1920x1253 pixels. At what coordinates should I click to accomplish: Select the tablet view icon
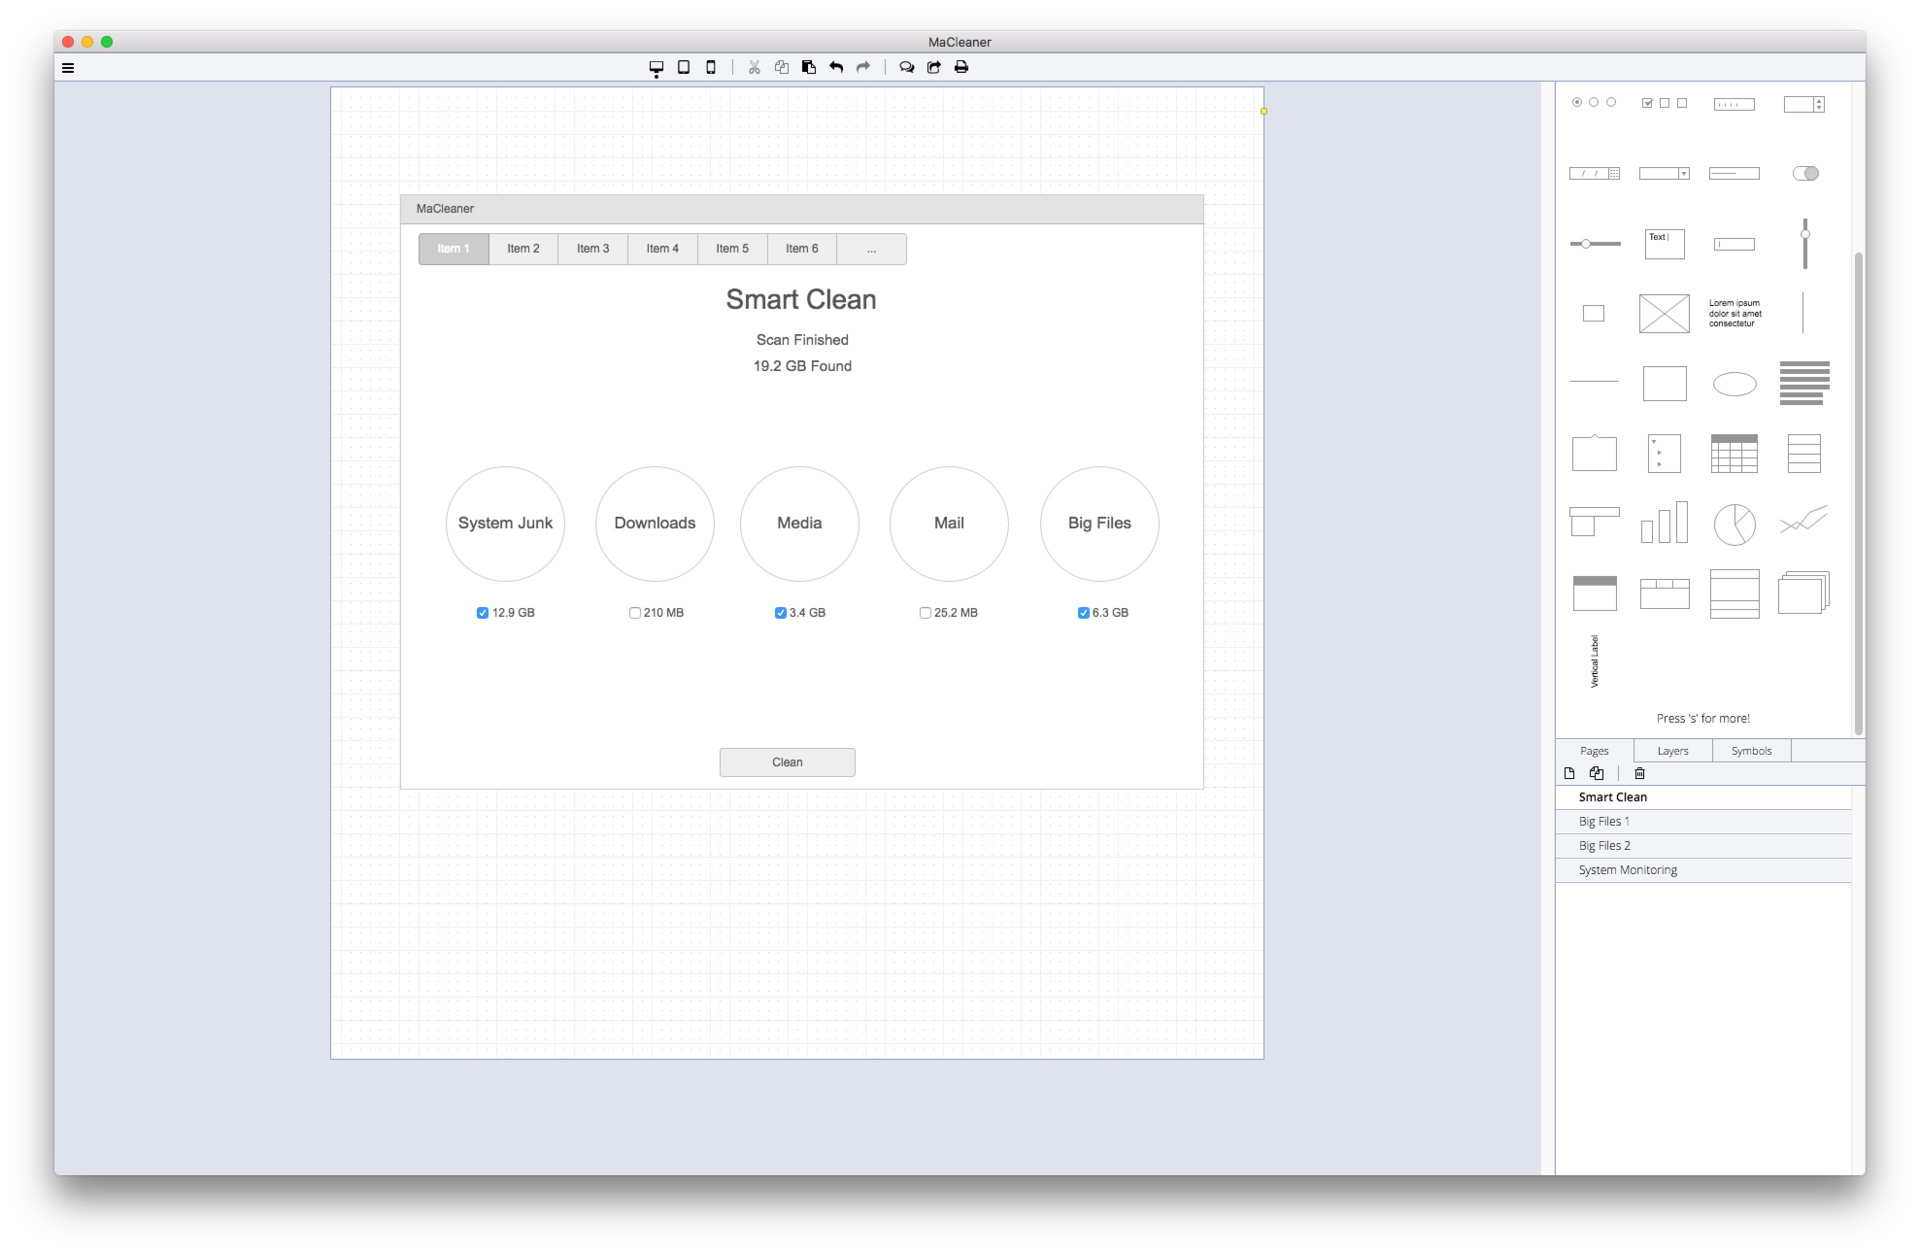click(x=683, y=66)
